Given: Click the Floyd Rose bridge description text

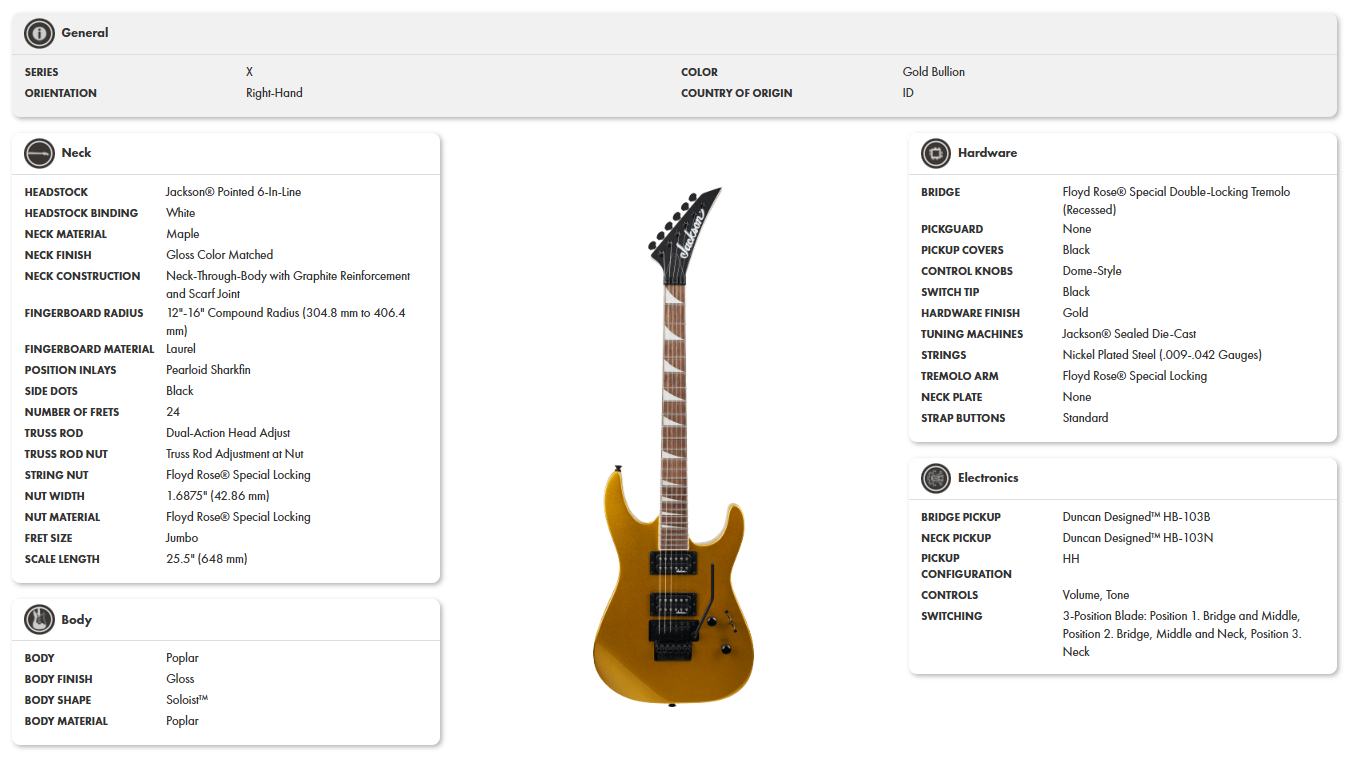Looking at the screenshot, I should point(1176,201).
